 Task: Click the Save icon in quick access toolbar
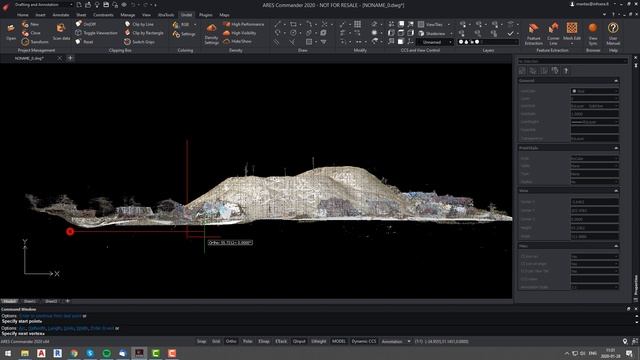[106, 5]
